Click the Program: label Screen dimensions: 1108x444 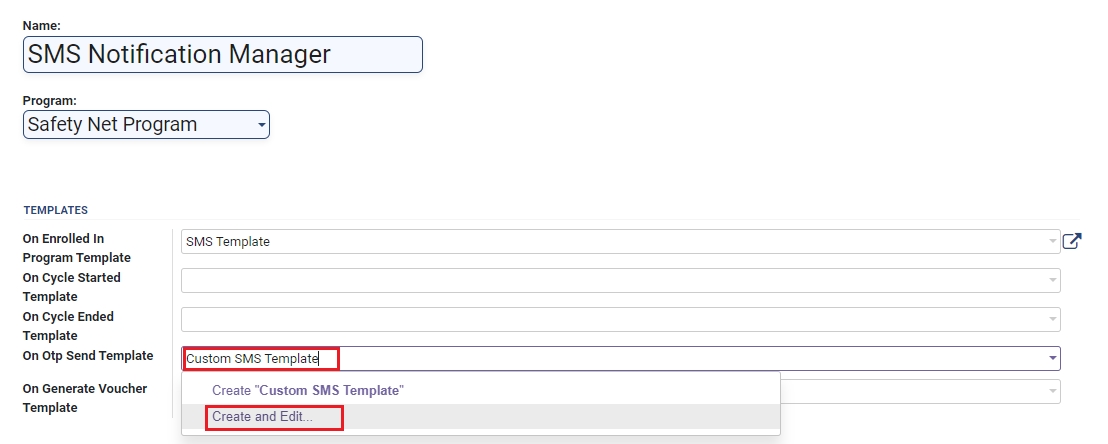pos(50,100)
